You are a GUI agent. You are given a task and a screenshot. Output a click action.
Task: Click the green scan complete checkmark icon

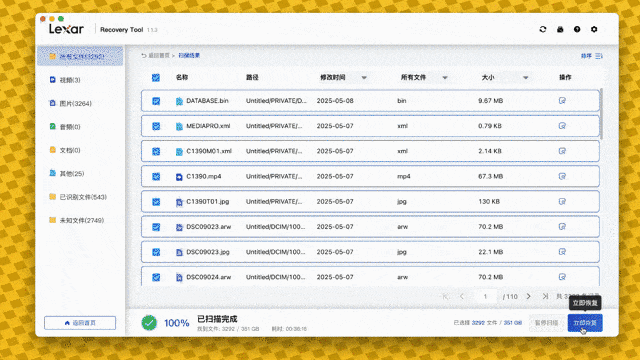tap(149, 323)
